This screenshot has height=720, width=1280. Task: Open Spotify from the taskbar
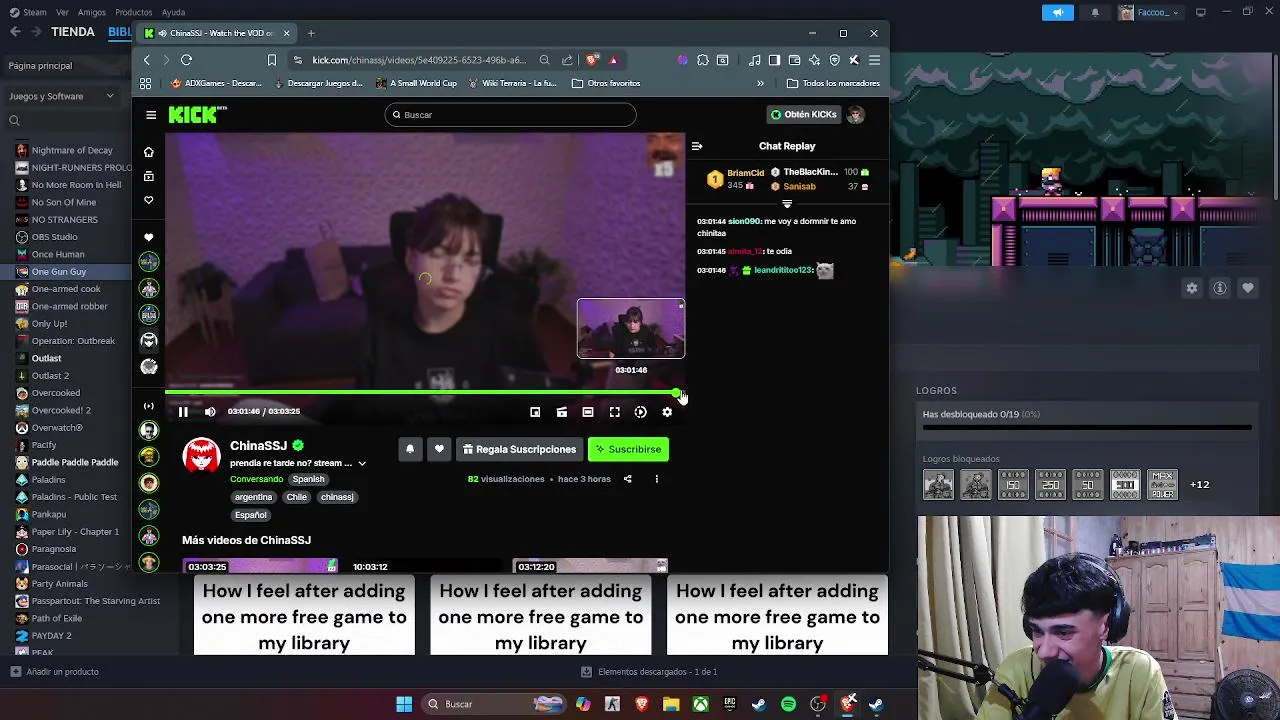(x=788, y=704)
